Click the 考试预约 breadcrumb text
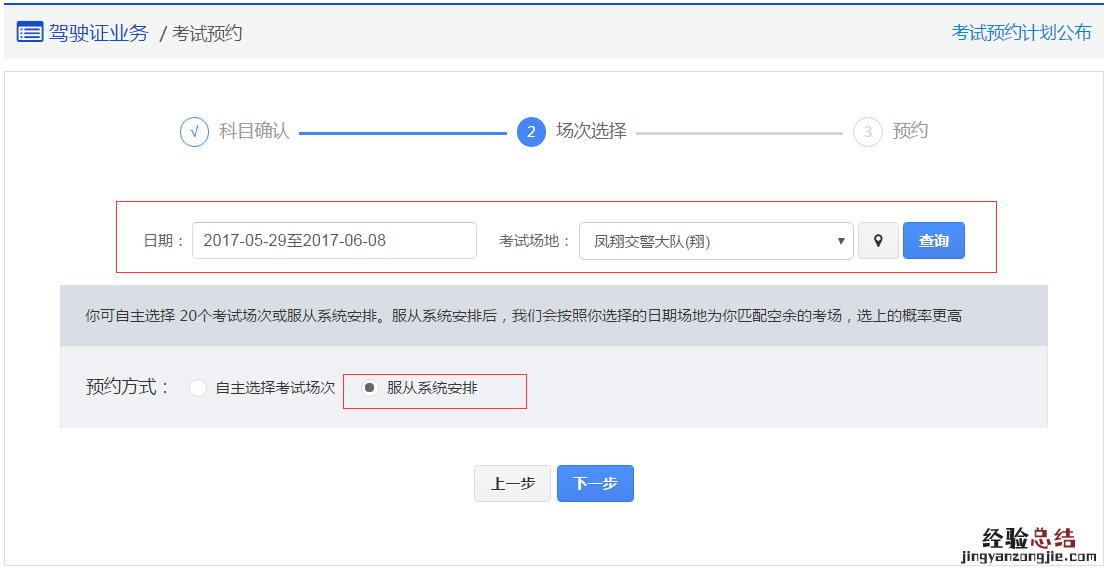Image resolution: width=1111 pixels, height=575 pixels. click(207, 34)
